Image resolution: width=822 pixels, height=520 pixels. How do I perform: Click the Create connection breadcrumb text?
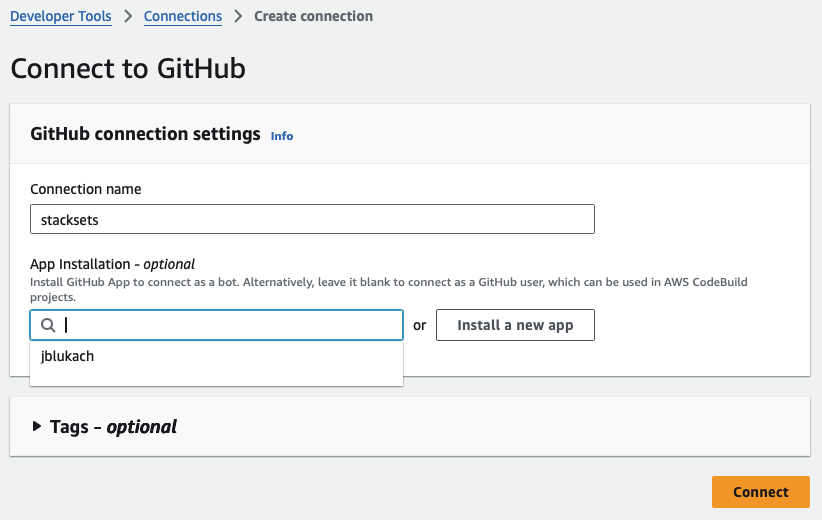[313, 17]
